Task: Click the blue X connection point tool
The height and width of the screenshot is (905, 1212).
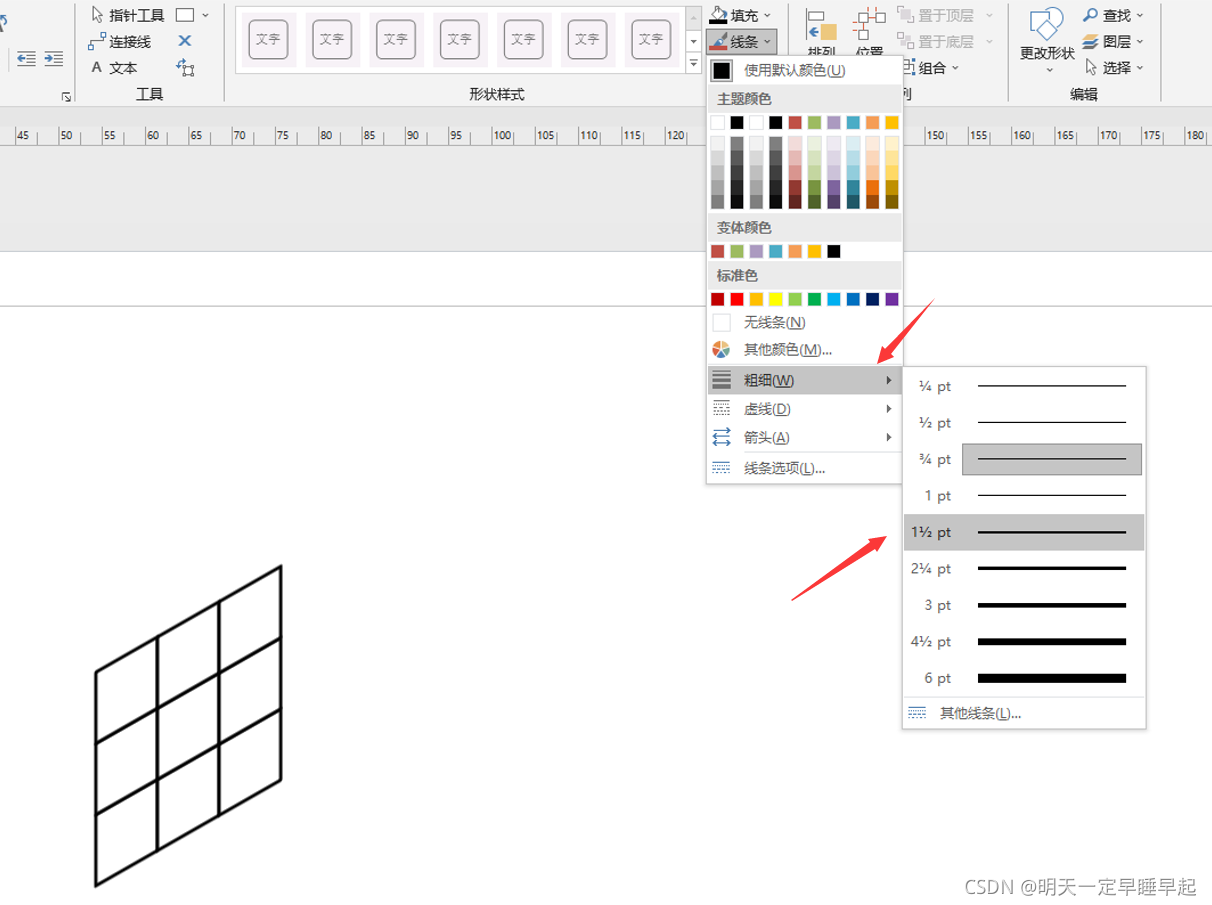Action: click(x=184, y=41)
